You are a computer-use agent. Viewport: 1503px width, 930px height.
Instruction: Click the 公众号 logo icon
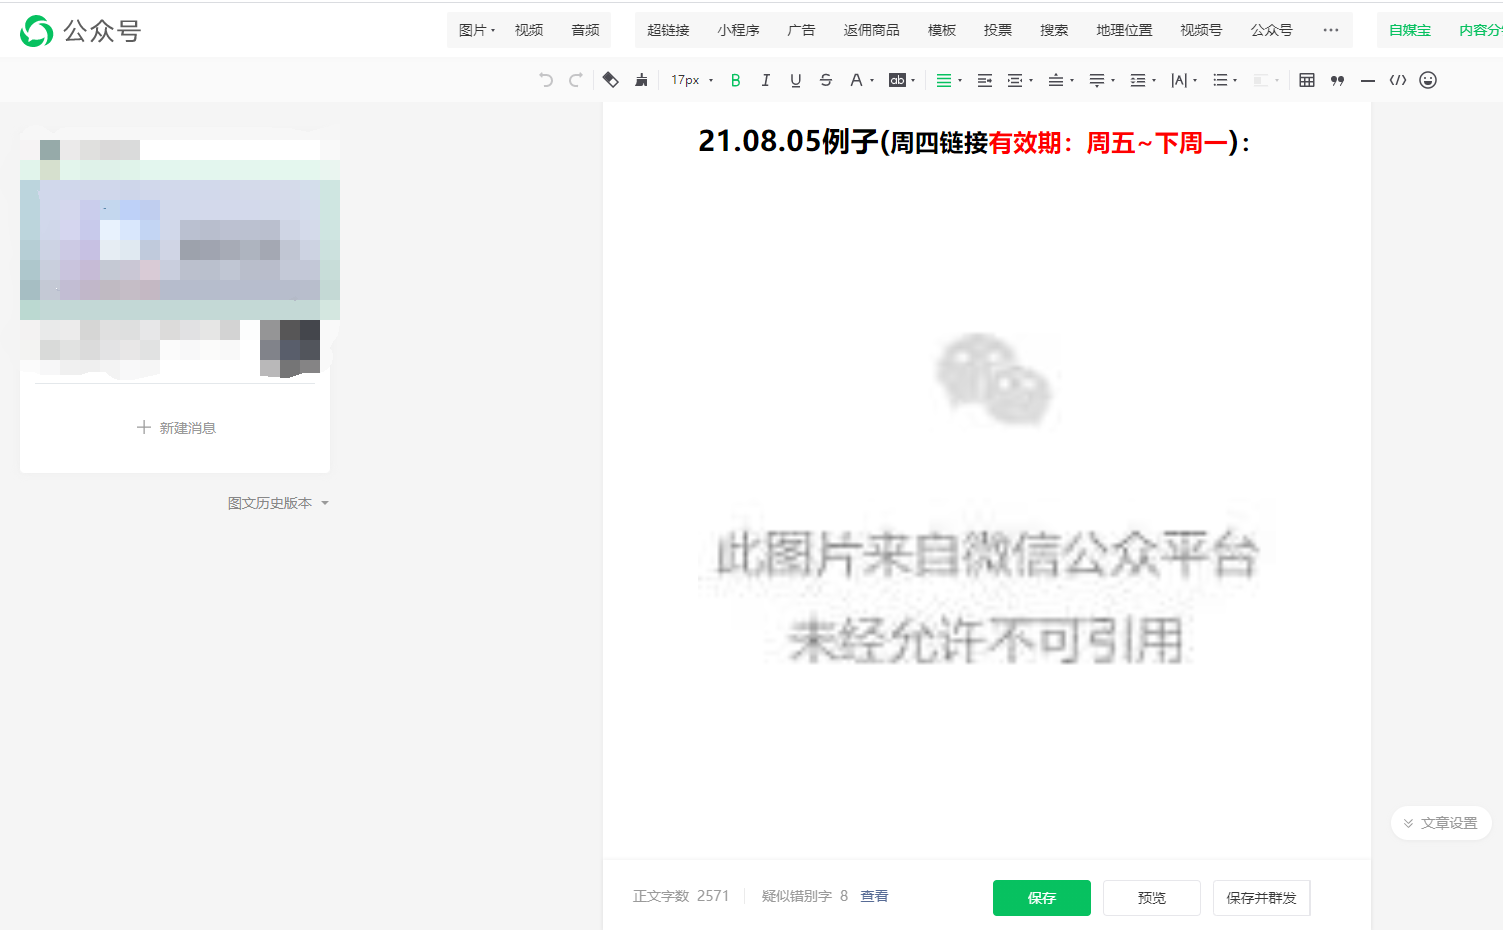click(x=37, y=31)
